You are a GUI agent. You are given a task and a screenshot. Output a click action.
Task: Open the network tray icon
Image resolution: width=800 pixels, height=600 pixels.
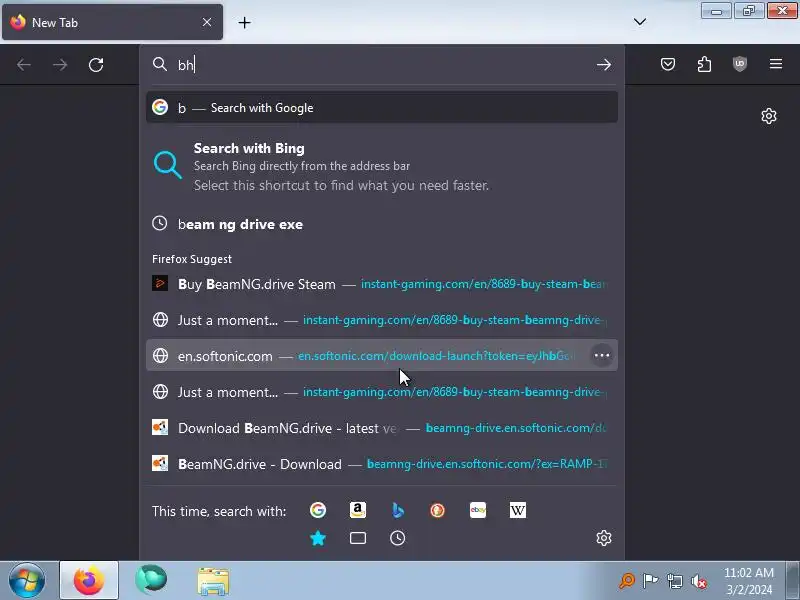(674, 581)
